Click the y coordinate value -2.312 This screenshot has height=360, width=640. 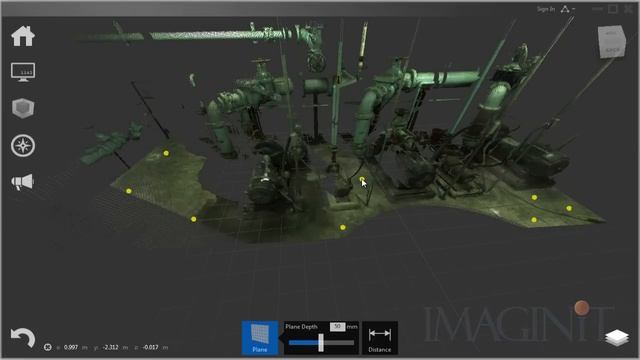point(110,347)
